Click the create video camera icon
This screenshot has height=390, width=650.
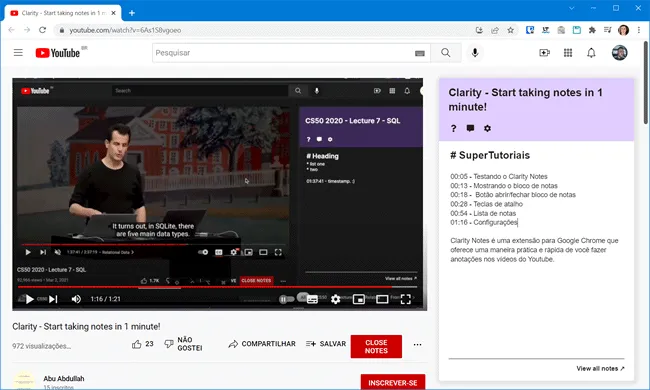point(544,53)
